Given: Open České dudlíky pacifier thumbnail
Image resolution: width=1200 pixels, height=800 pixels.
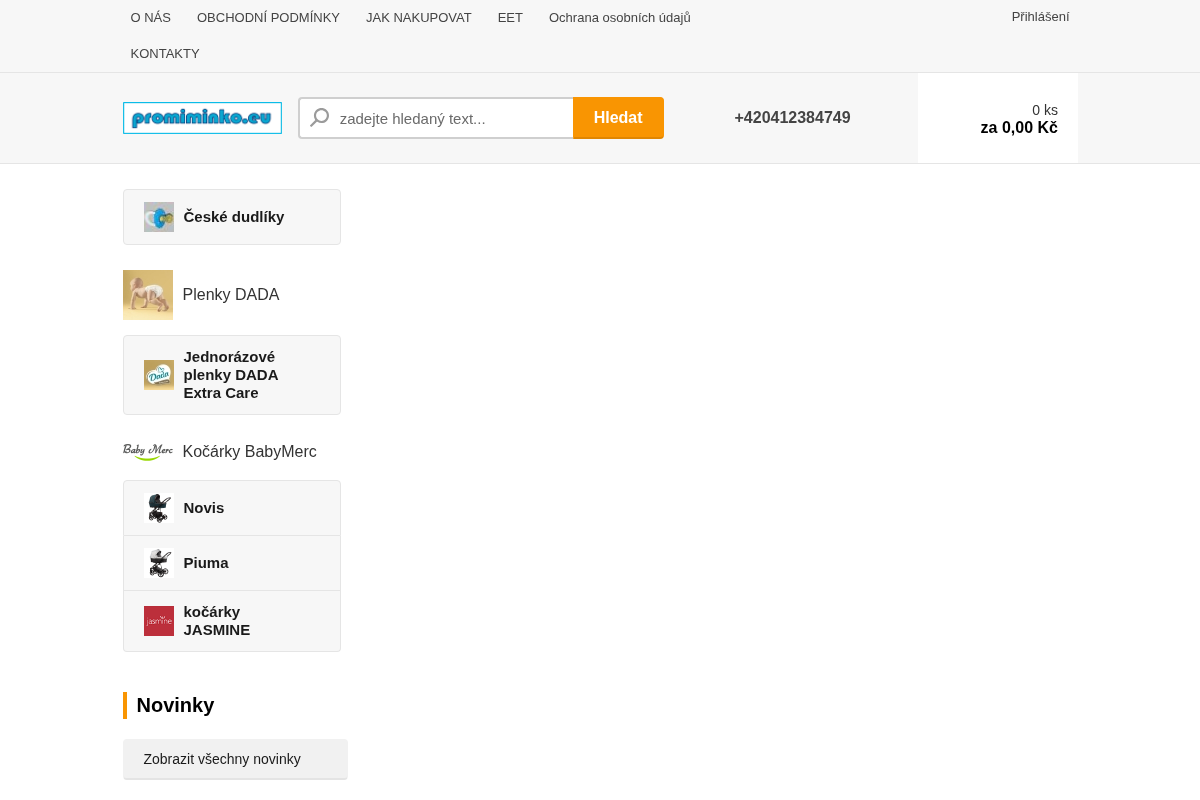Looking at the screenshot, I should (159, 217).
